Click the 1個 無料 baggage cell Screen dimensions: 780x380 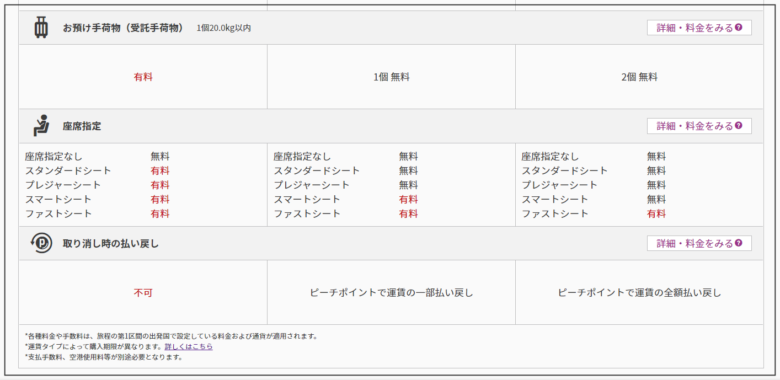pos(391,77)
